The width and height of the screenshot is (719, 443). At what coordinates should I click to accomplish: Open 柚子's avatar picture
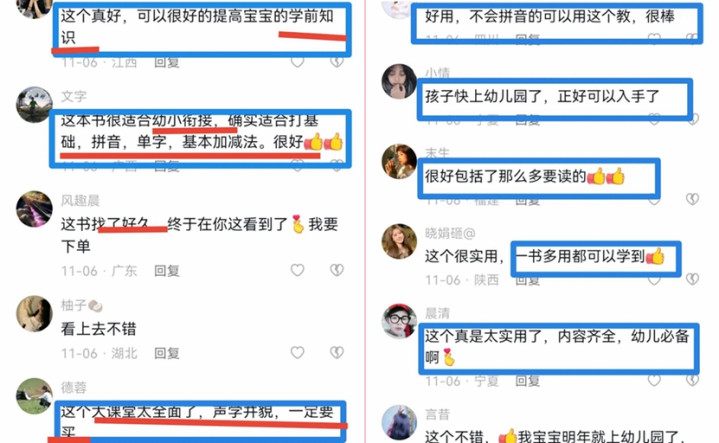[34, 314]
